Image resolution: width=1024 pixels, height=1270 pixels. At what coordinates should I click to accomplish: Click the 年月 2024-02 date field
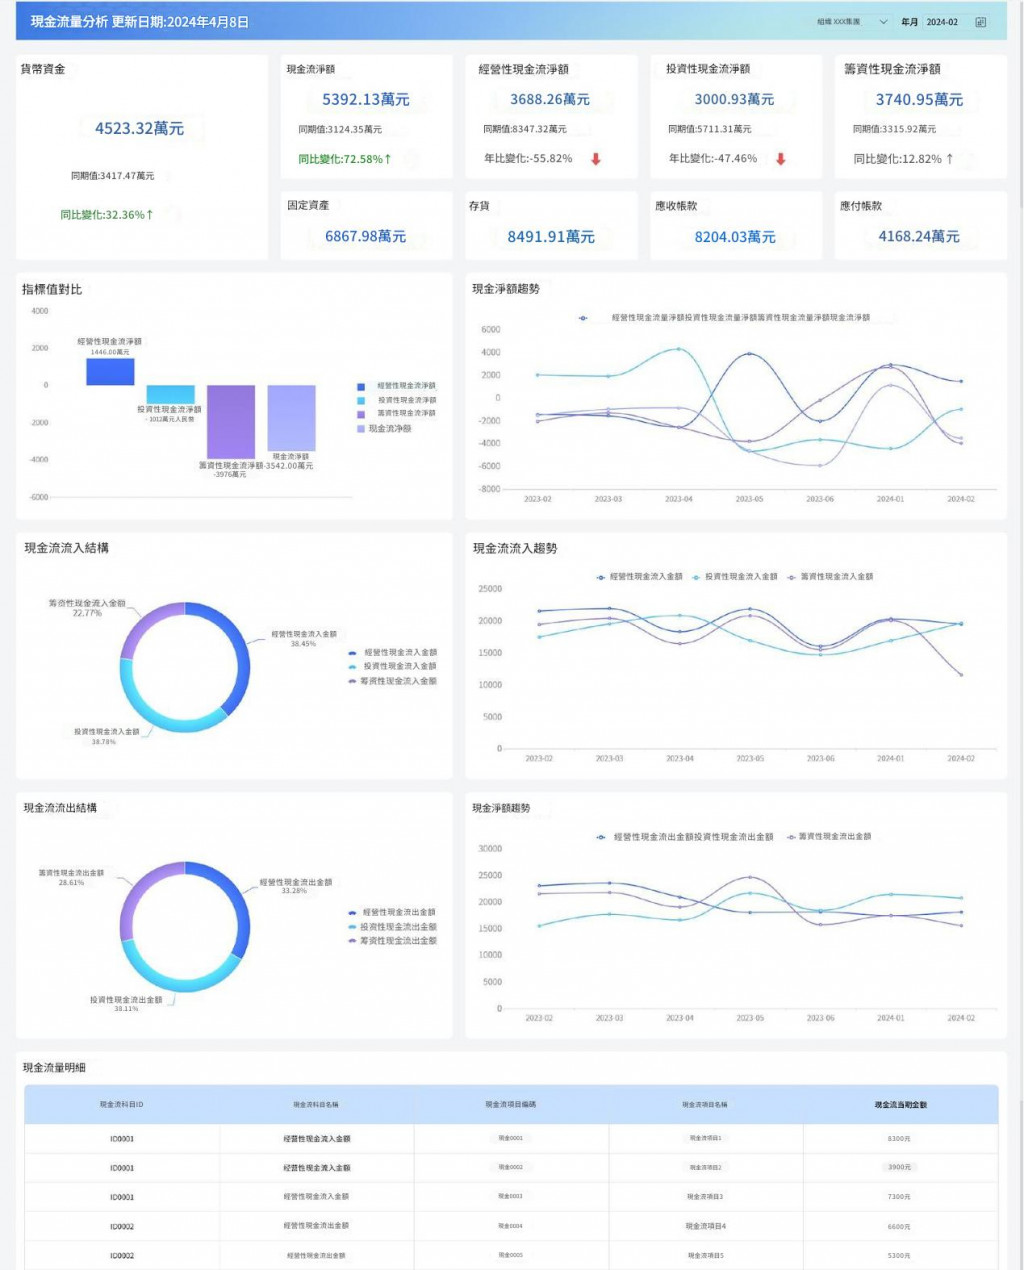click(x=941, y=22)
